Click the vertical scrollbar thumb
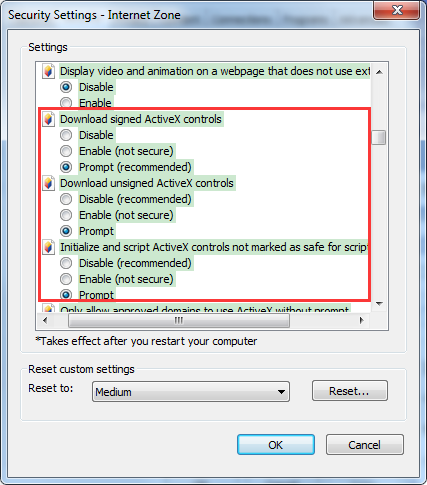Screen dimensions: 427x485 click(x=379, y=137)
